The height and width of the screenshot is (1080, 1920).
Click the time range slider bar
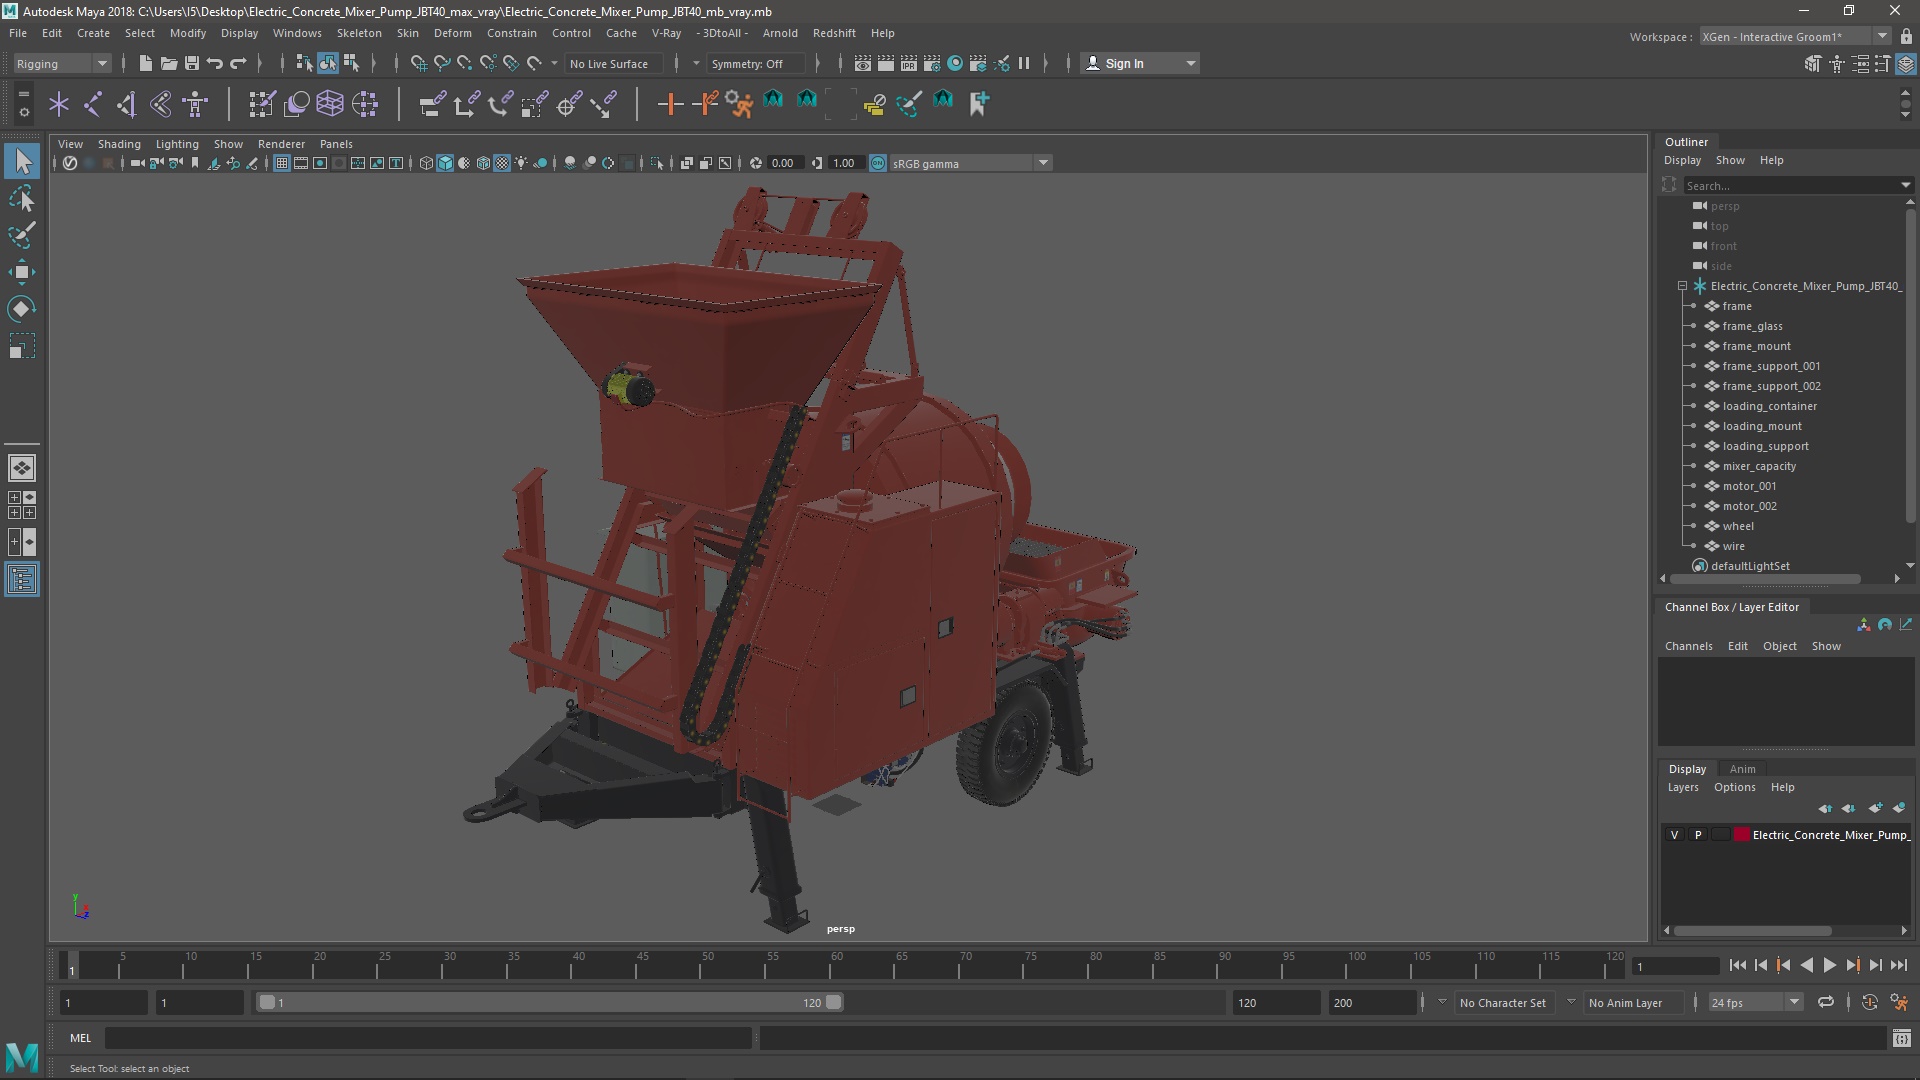pos(549,1002)
